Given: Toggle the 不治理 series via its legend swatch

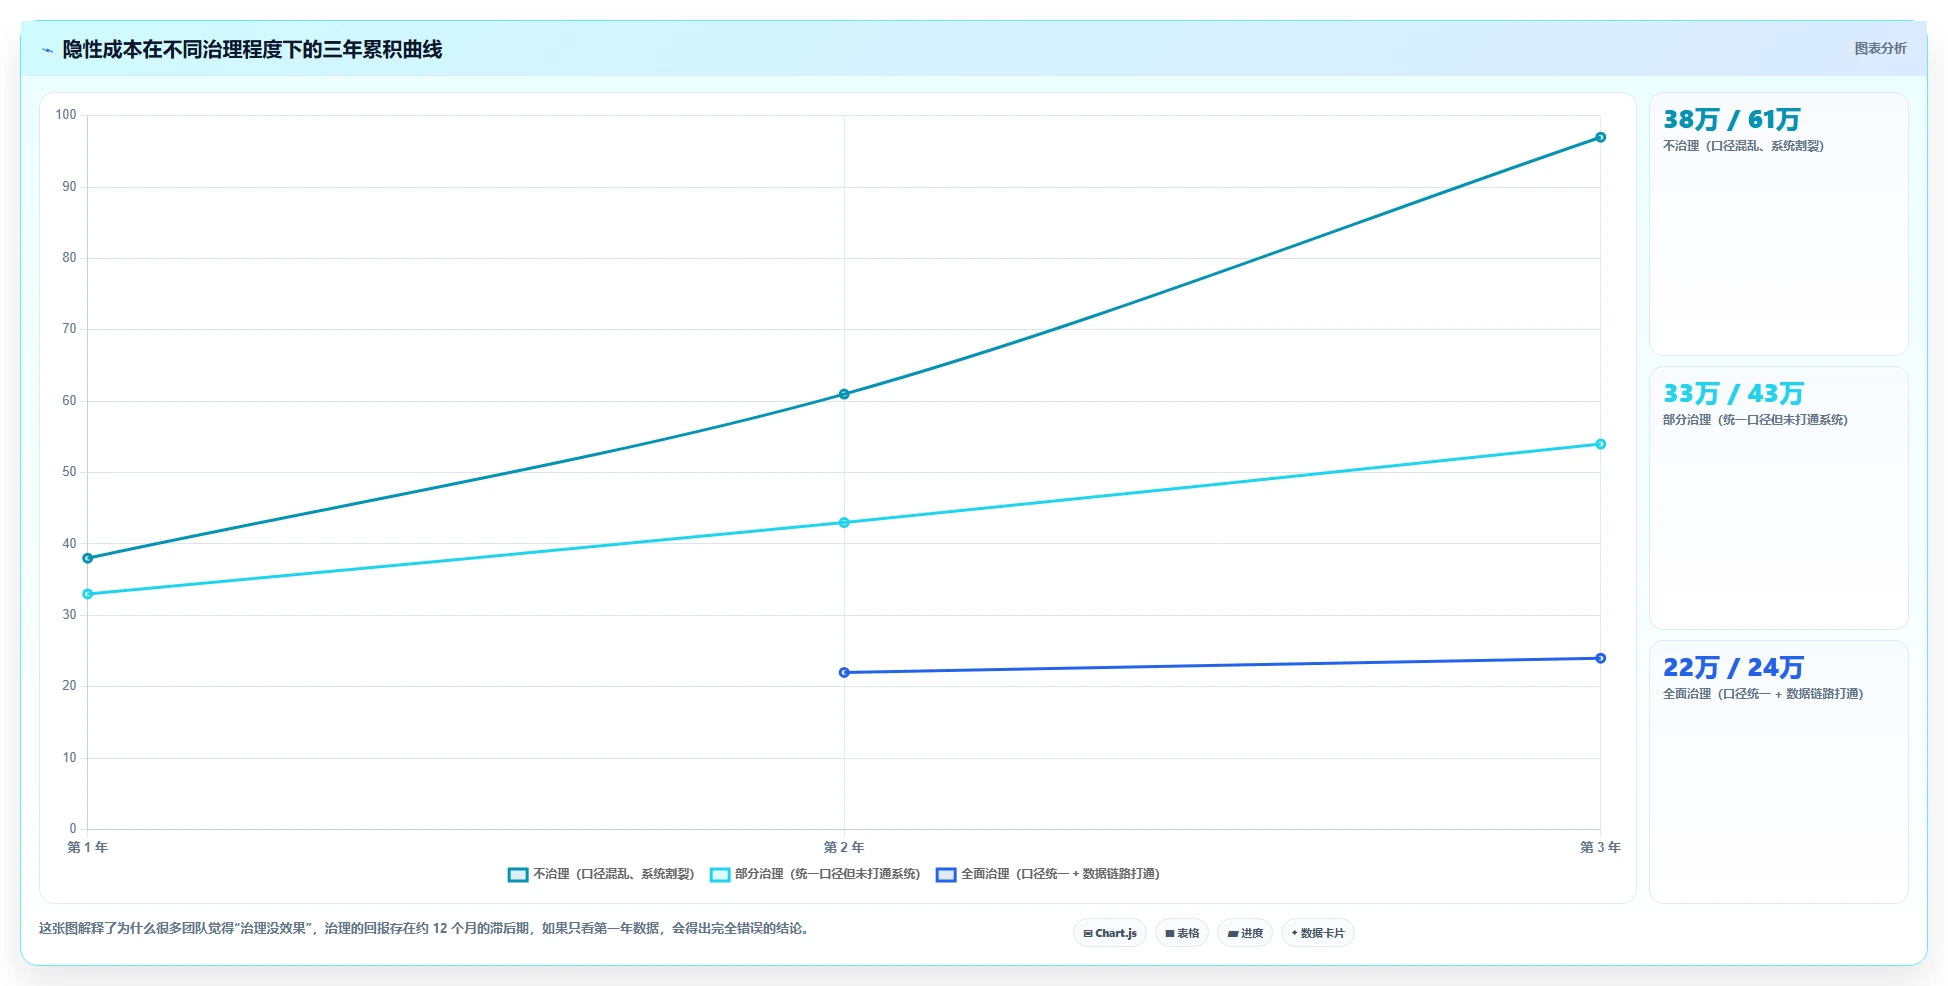Looking at the screenshot, I should coord(518,875).
